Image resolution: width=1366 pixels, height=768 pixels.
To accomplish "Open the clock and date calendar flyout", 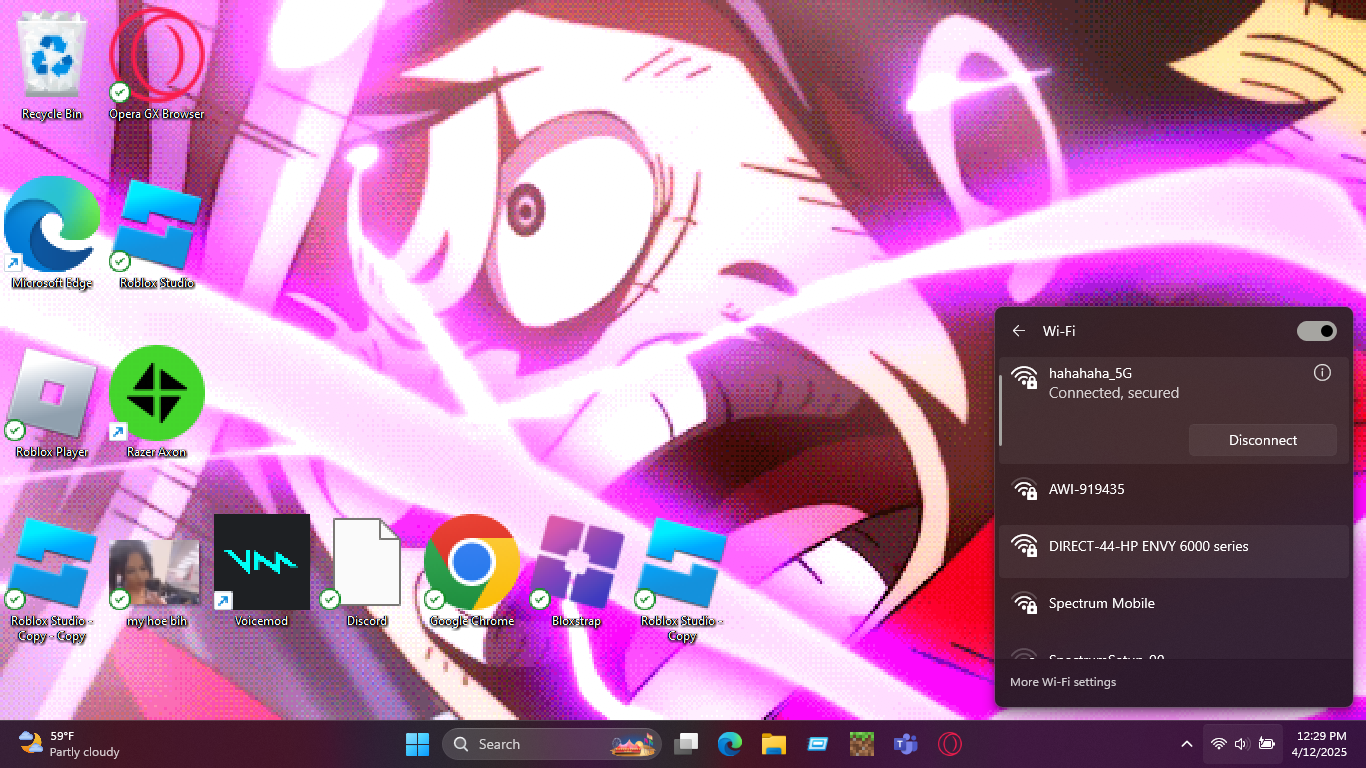I will click(x=1320, y=744).
